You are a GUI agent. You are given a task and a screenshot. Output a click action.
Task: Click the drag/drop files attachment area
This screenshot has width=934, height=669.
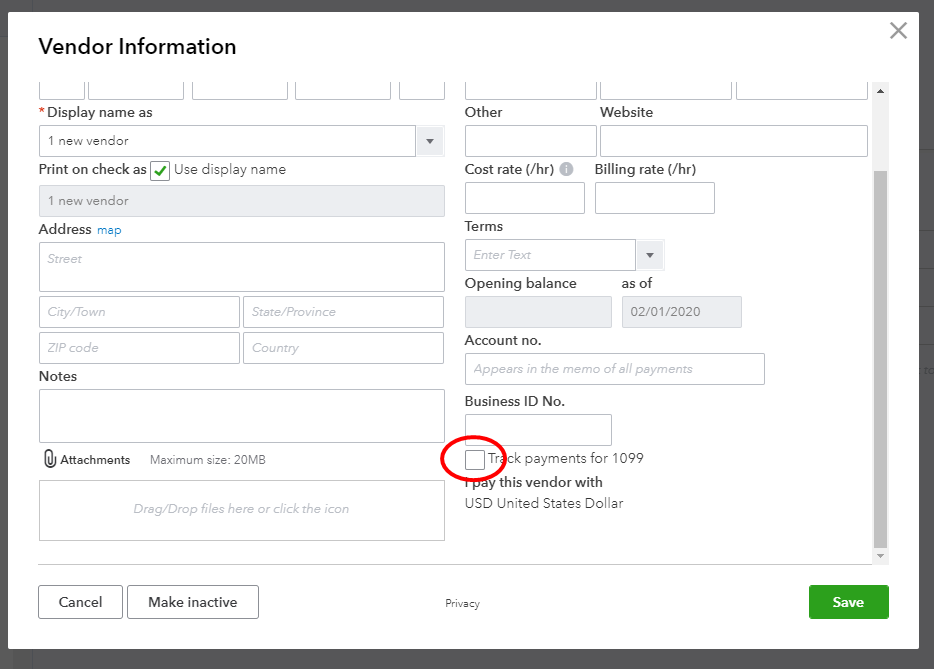[x=241, y=510]
